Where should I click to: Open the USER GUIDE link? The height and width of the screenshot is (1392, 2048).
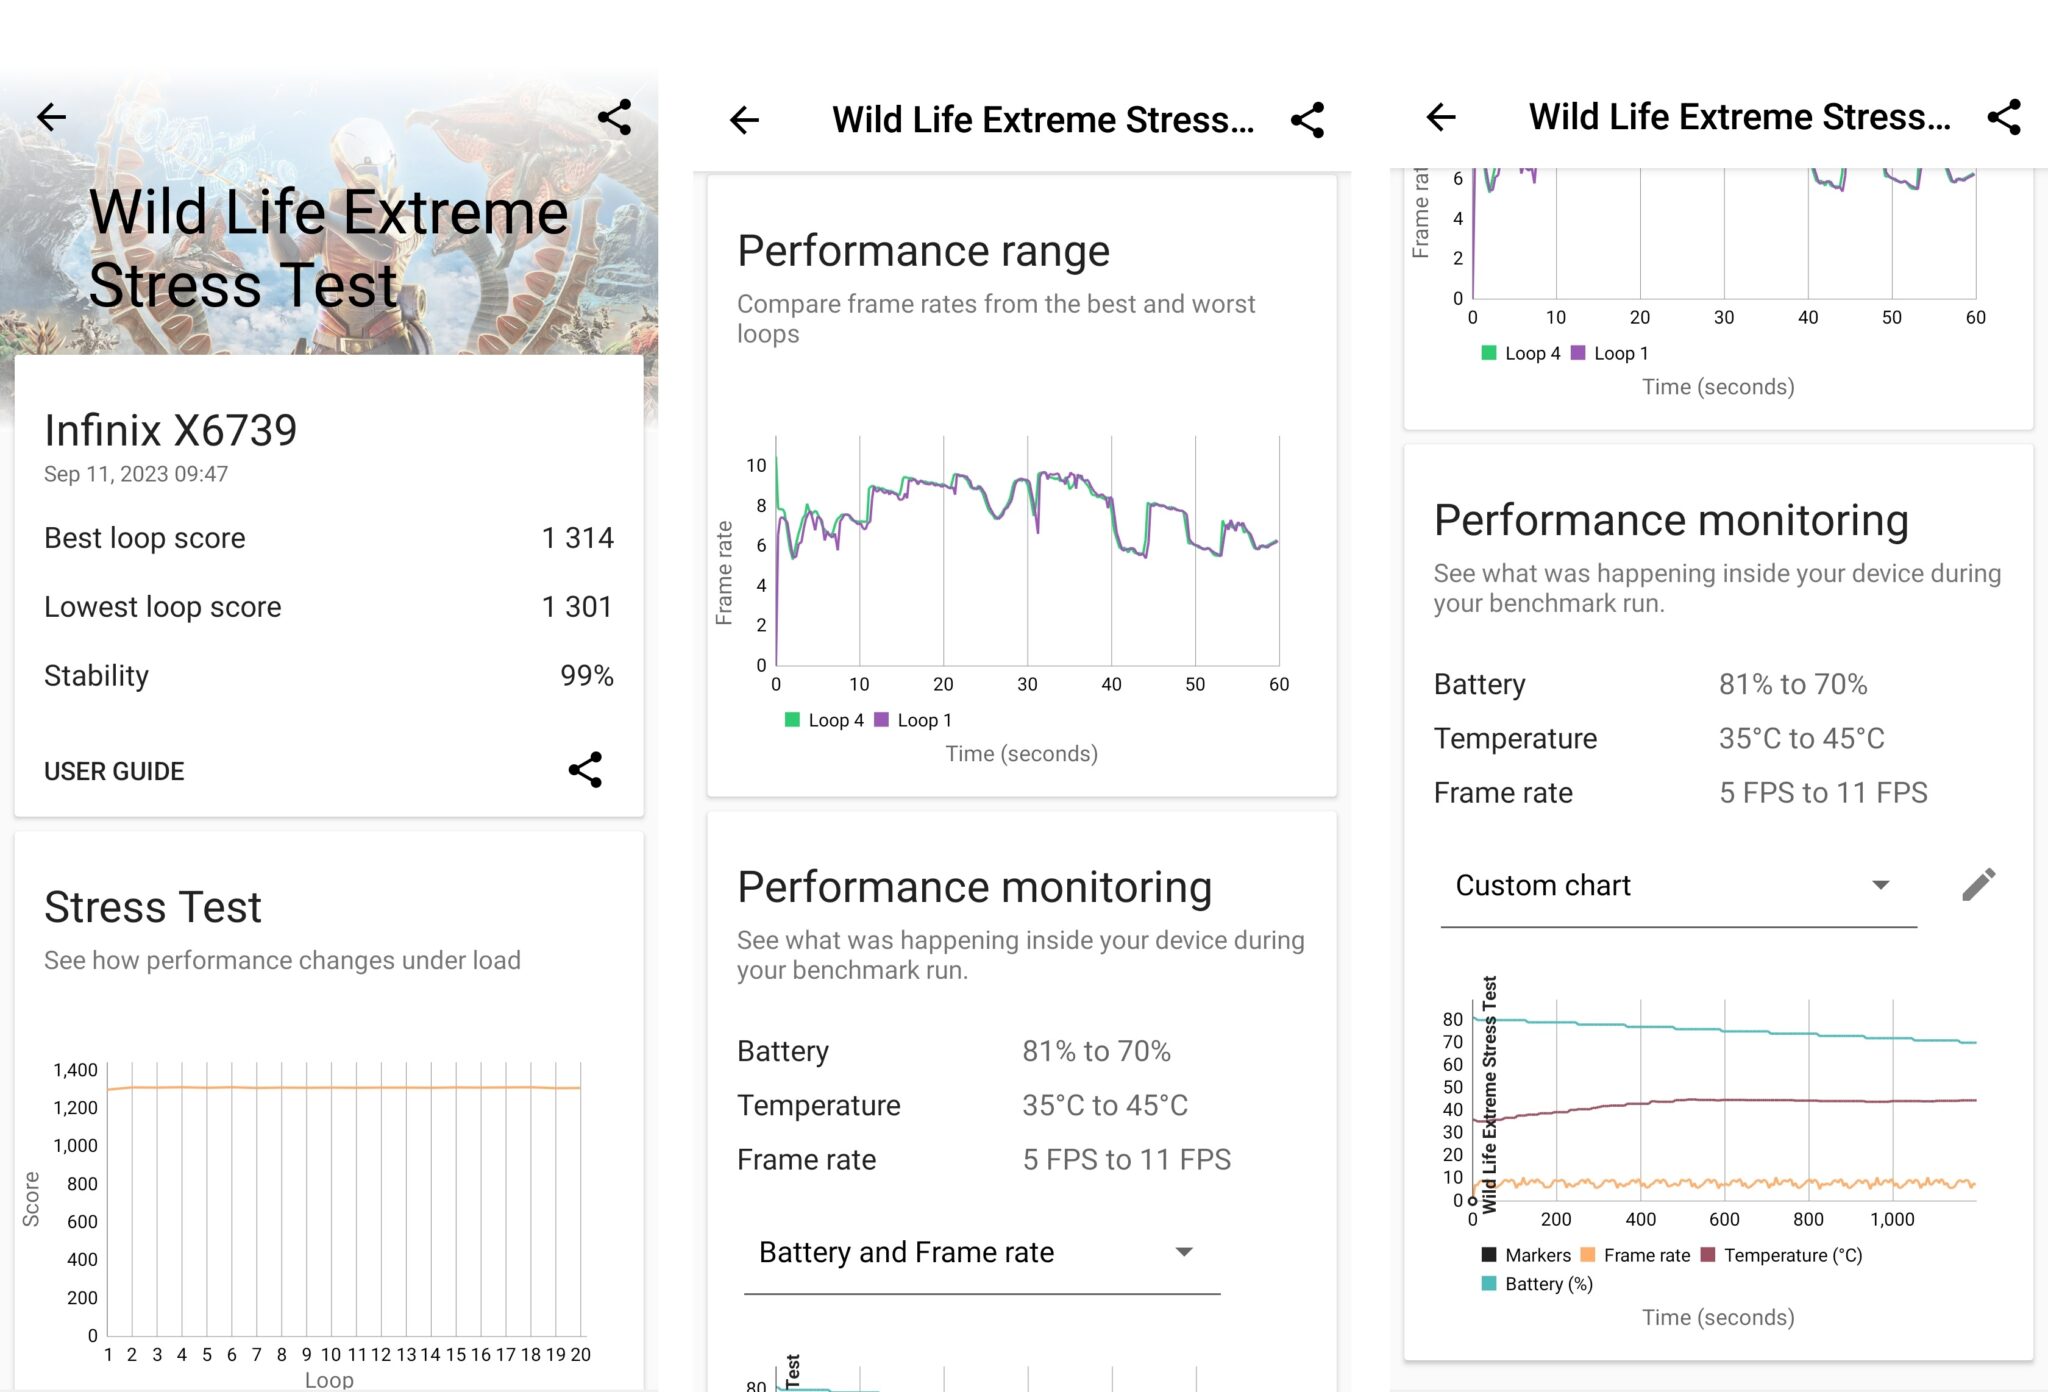click(114, 771)
